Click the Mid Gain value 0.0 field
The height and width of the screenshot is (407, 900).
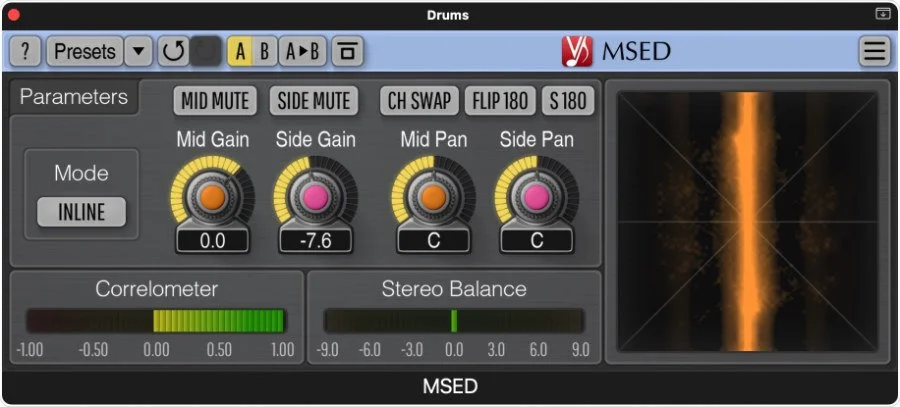(x=212, y=241)
